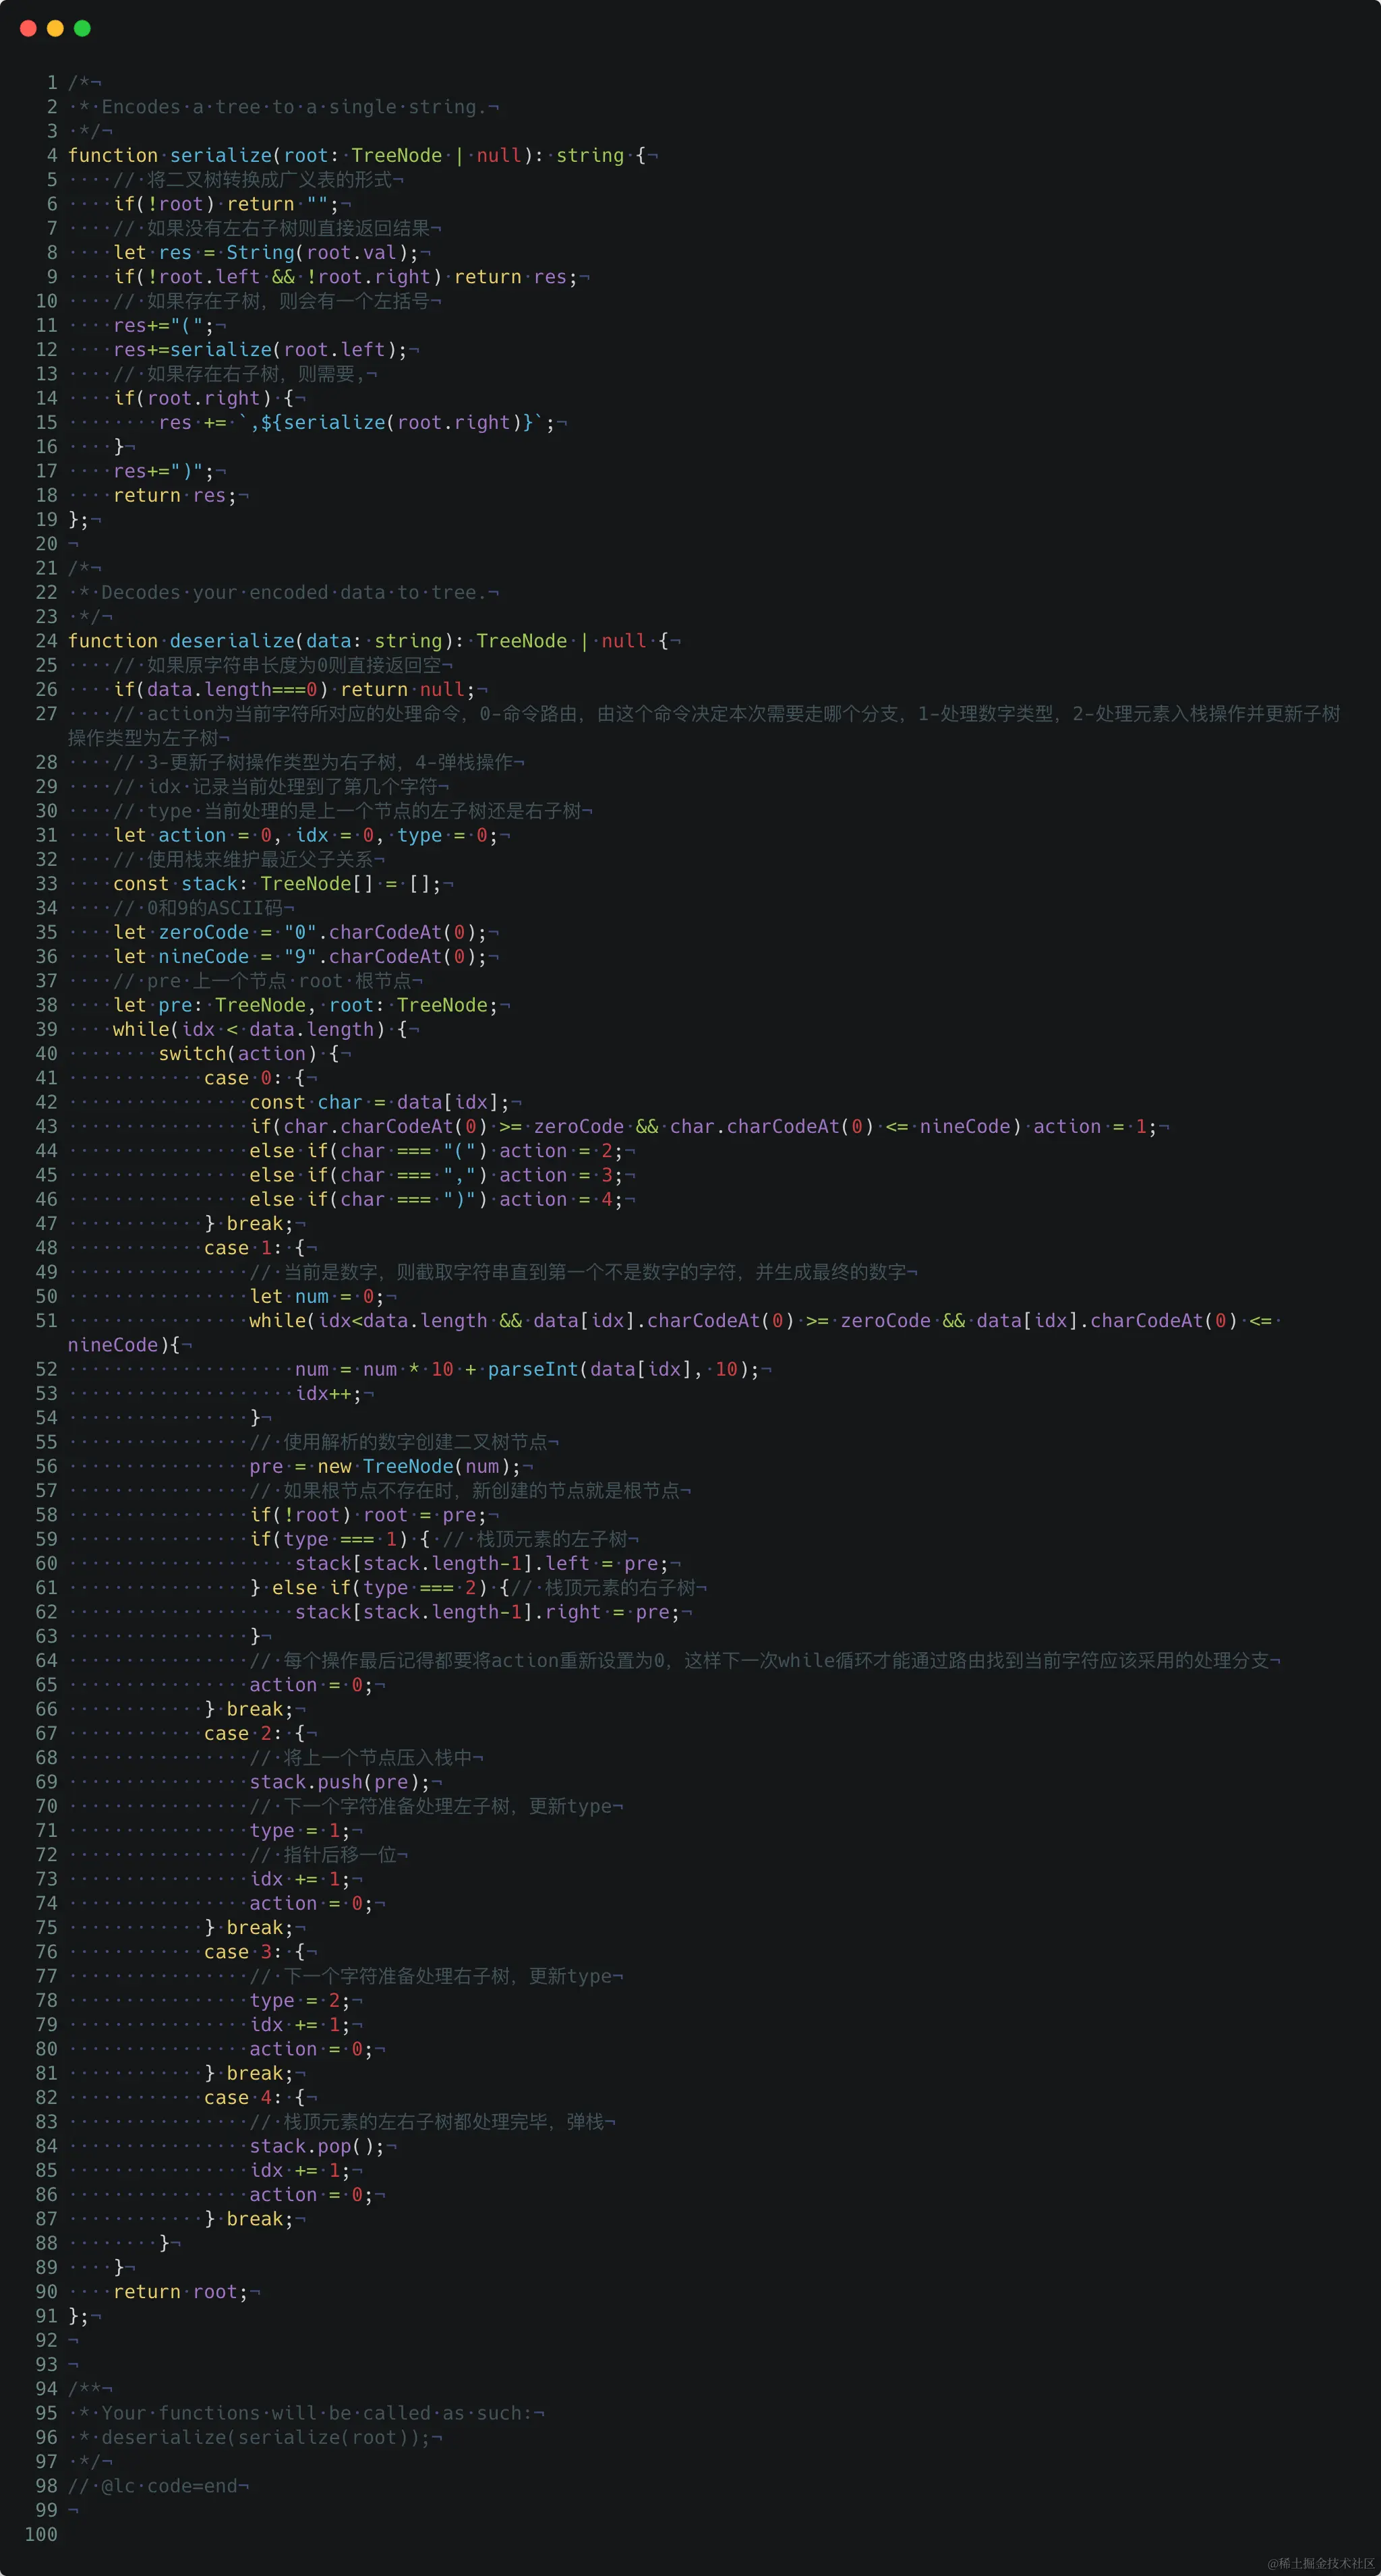Screen dimensions: 1381x2576
Task: Click the green maximize window button
Action: pos(82,28)
